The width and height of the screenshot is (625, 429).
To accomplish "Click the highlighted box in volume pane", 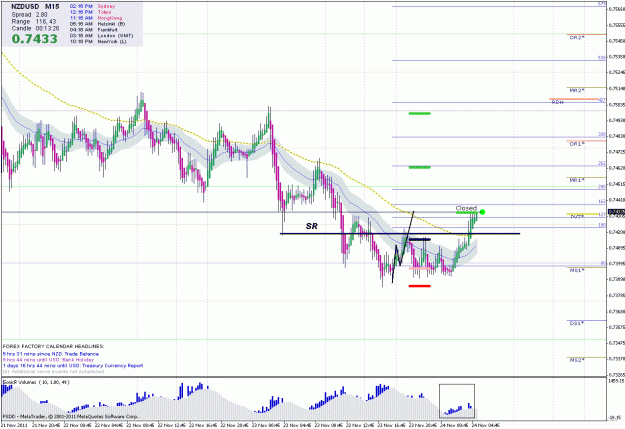I will [457, 401].
